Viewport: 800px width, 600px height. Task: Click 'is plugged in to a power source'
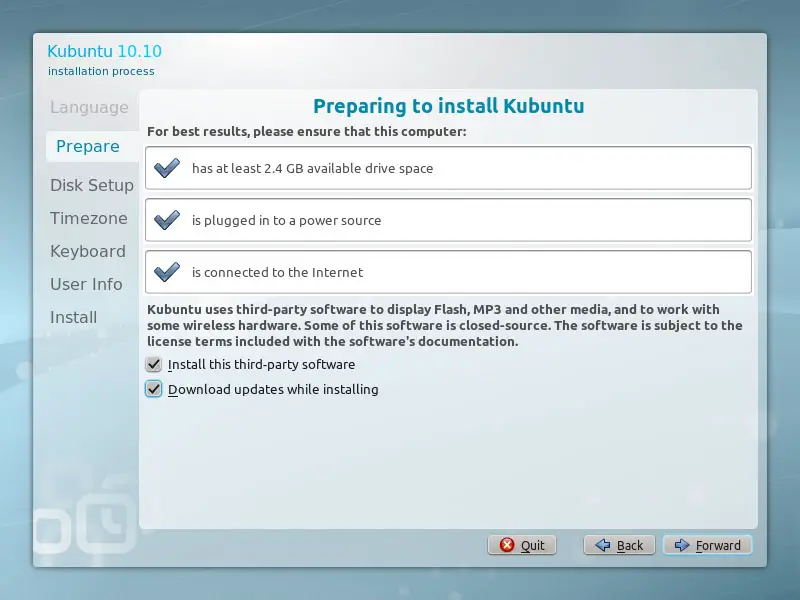(286, 220)
